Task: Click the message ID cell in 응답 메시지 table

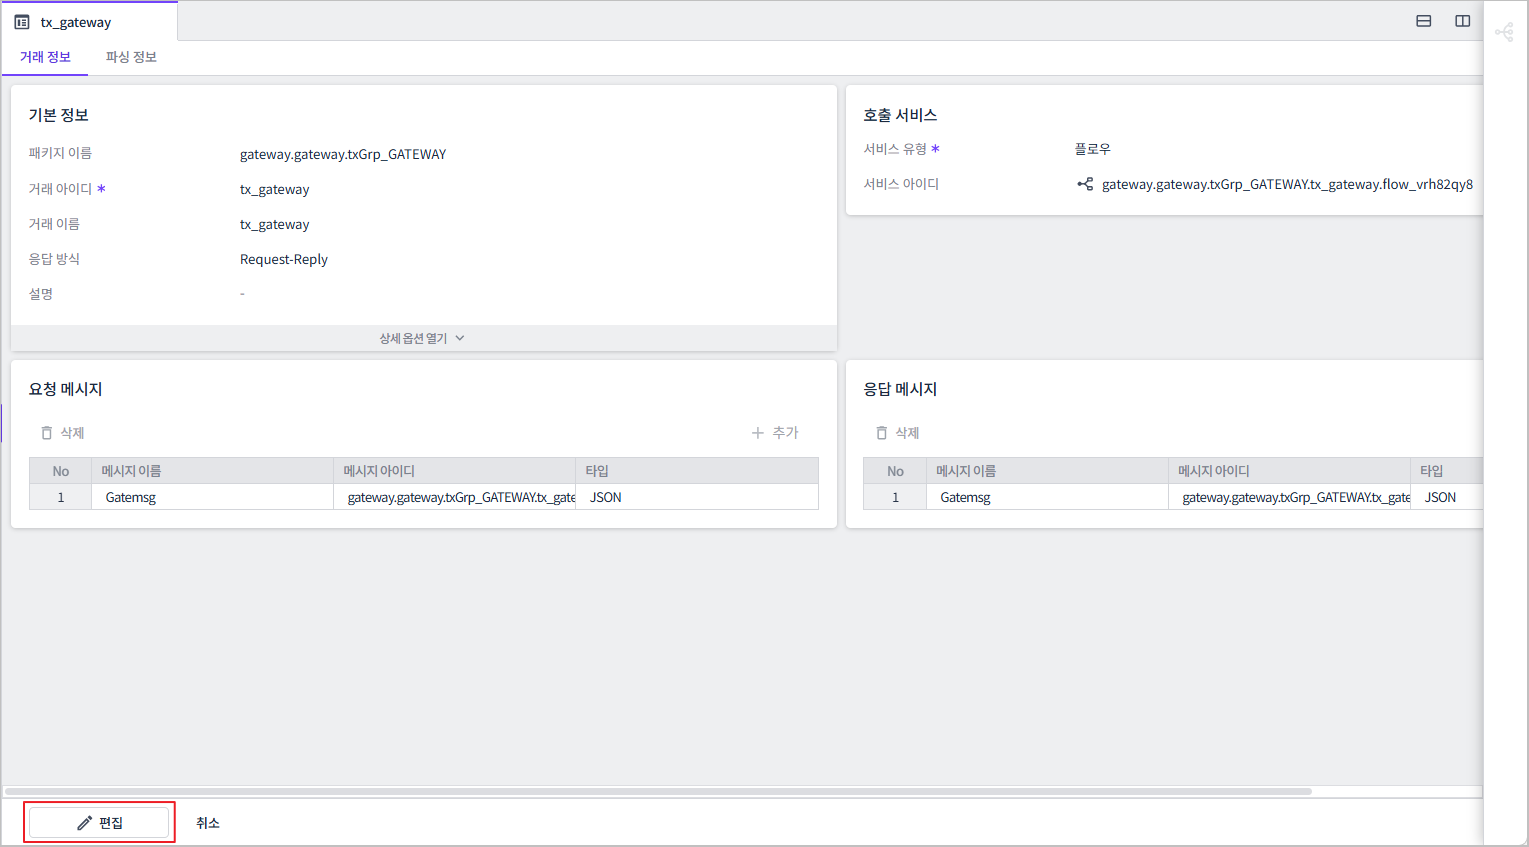Action: [1290, 497]
